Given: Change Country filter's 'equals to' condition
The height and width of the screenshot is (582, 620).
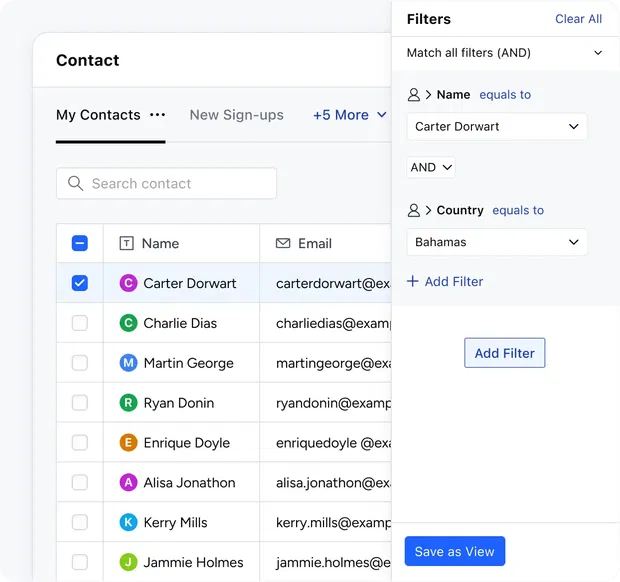Looking at the screenshot, I should [518, 210].
